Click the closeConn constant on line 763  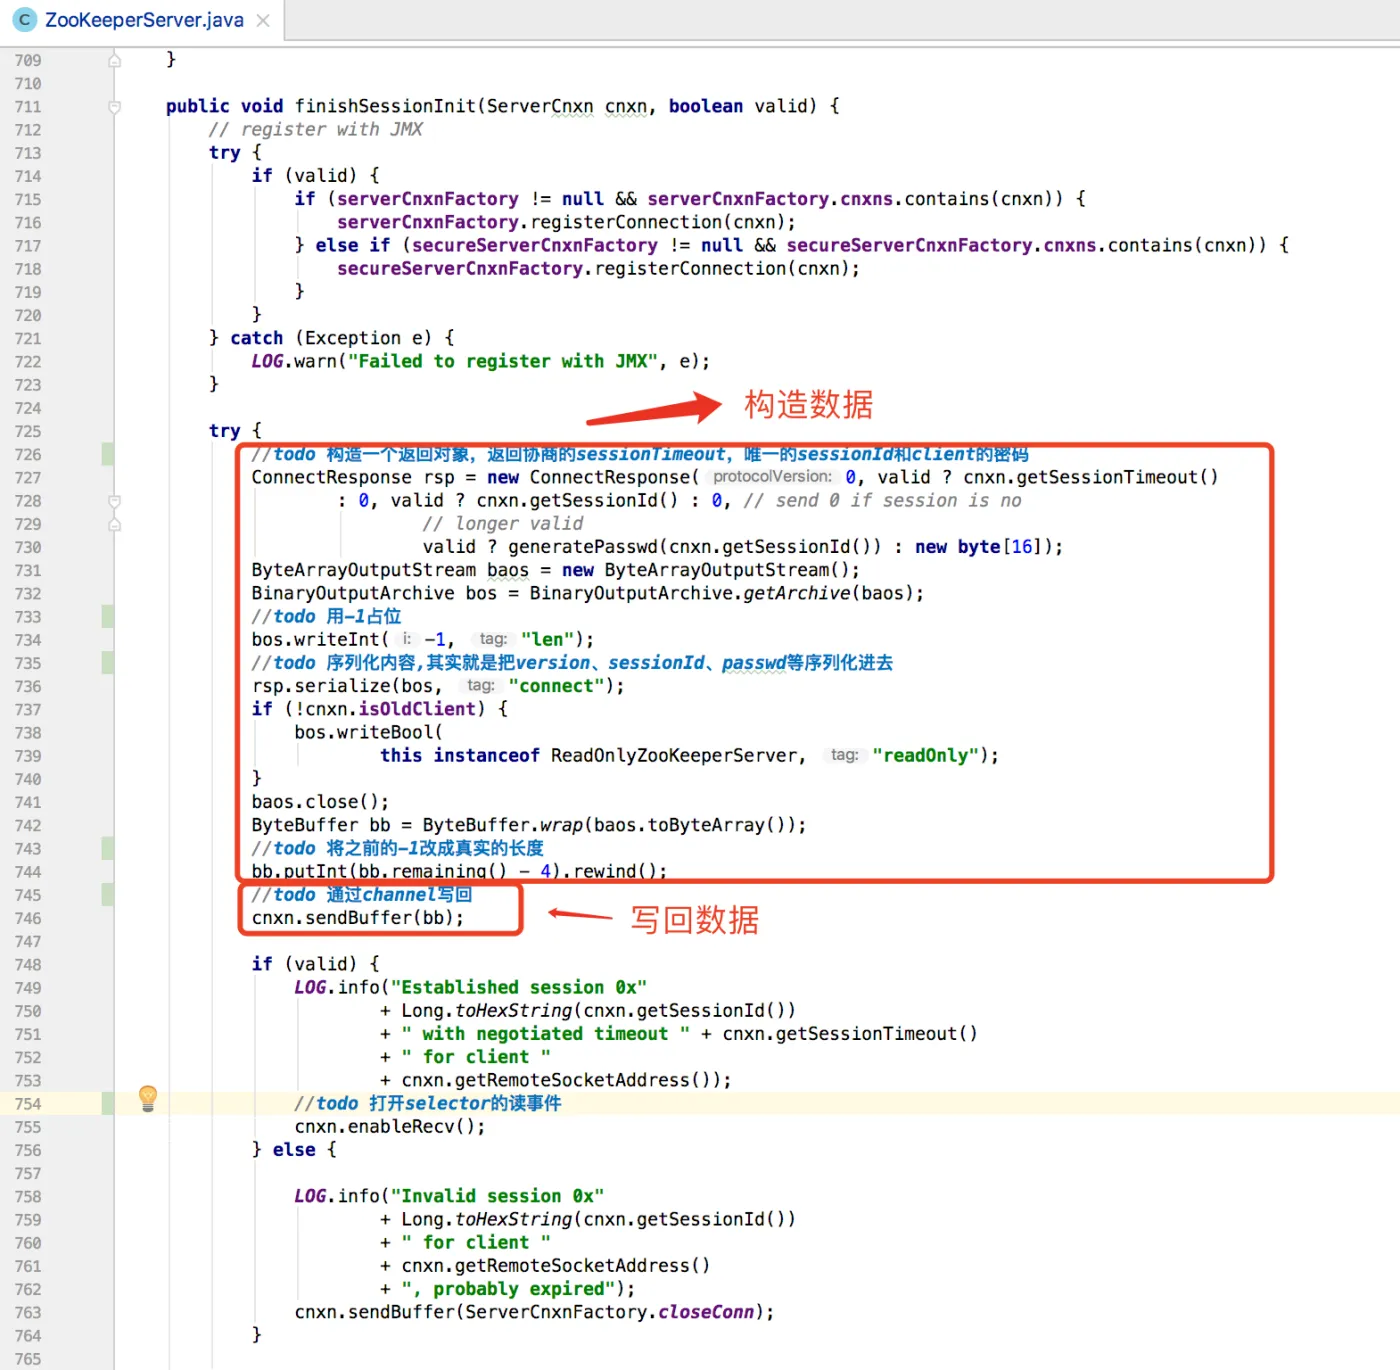(705, 1312)
